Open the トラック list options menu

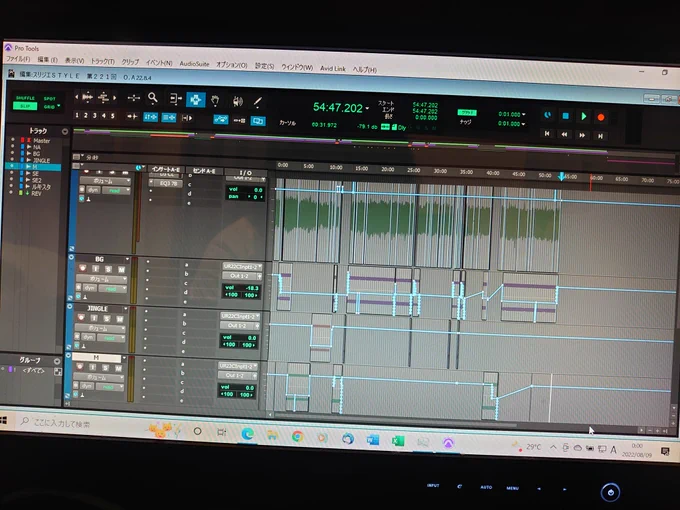coord(65,131)
